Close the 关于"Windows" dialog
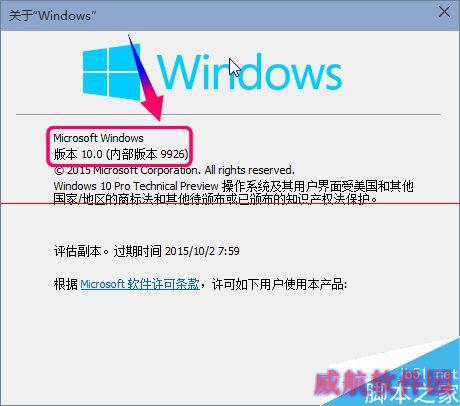 (444, 12)
